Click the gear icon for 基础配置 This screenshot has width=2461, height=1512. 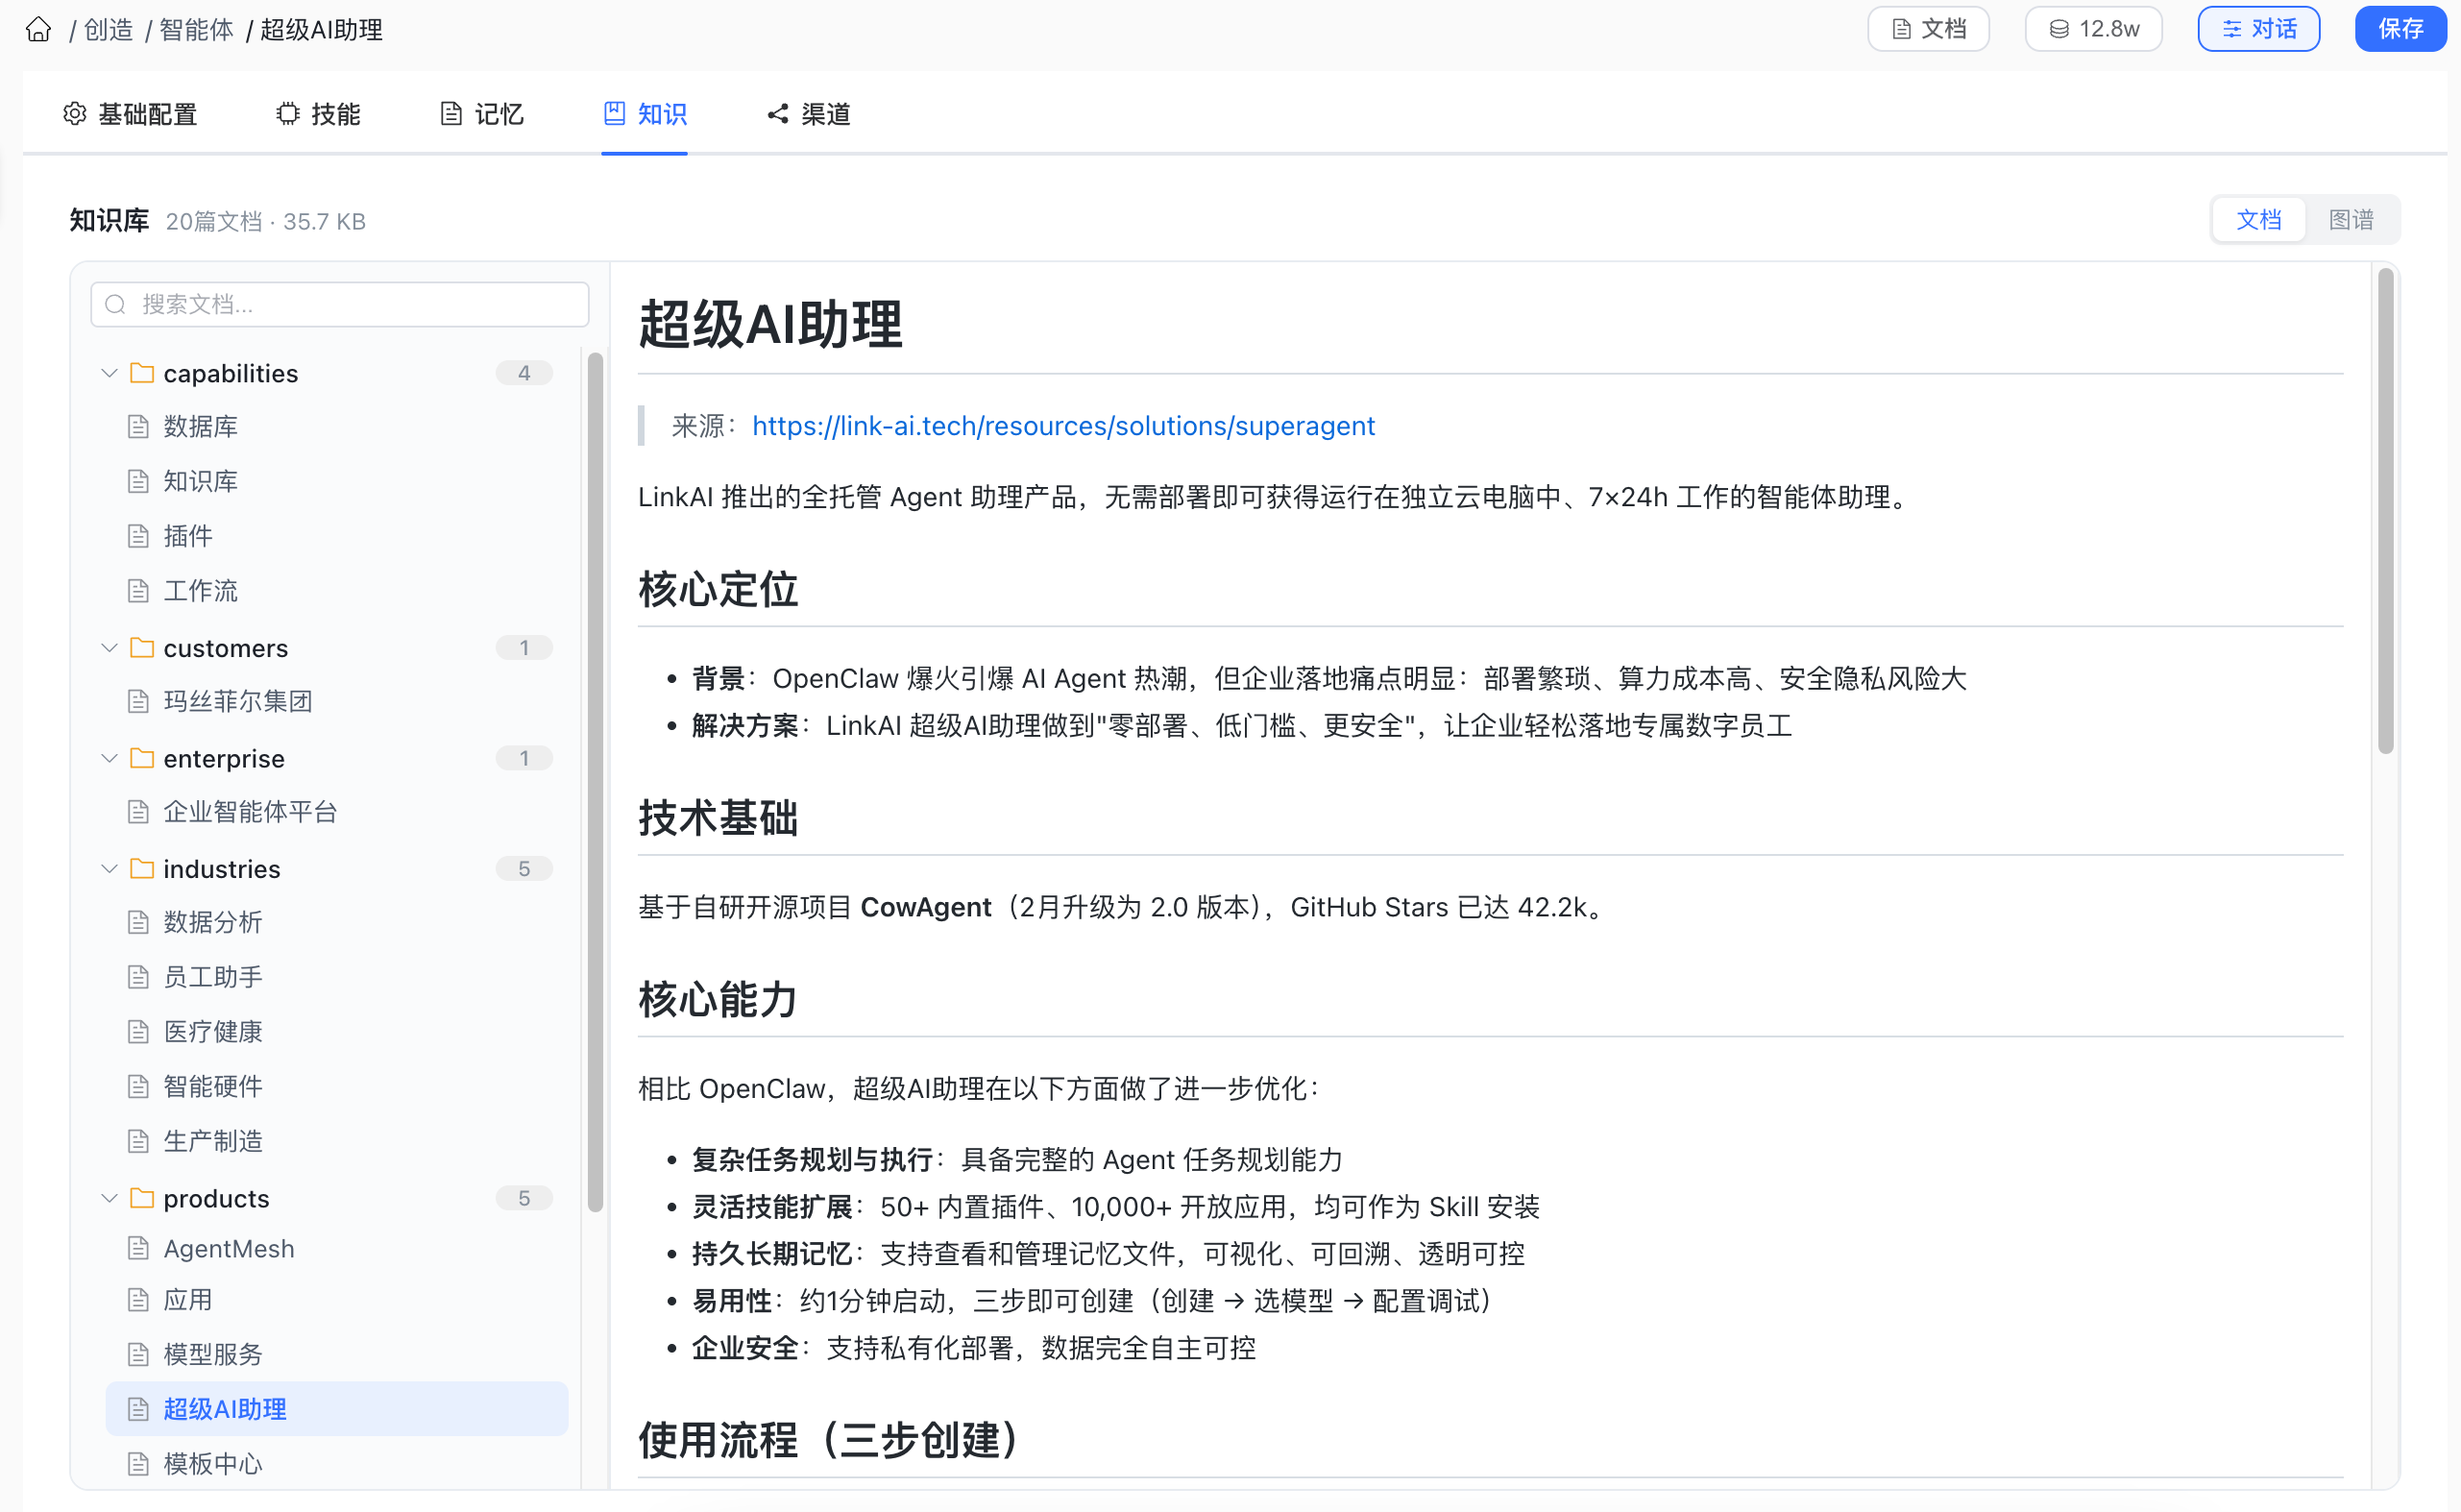75,114
